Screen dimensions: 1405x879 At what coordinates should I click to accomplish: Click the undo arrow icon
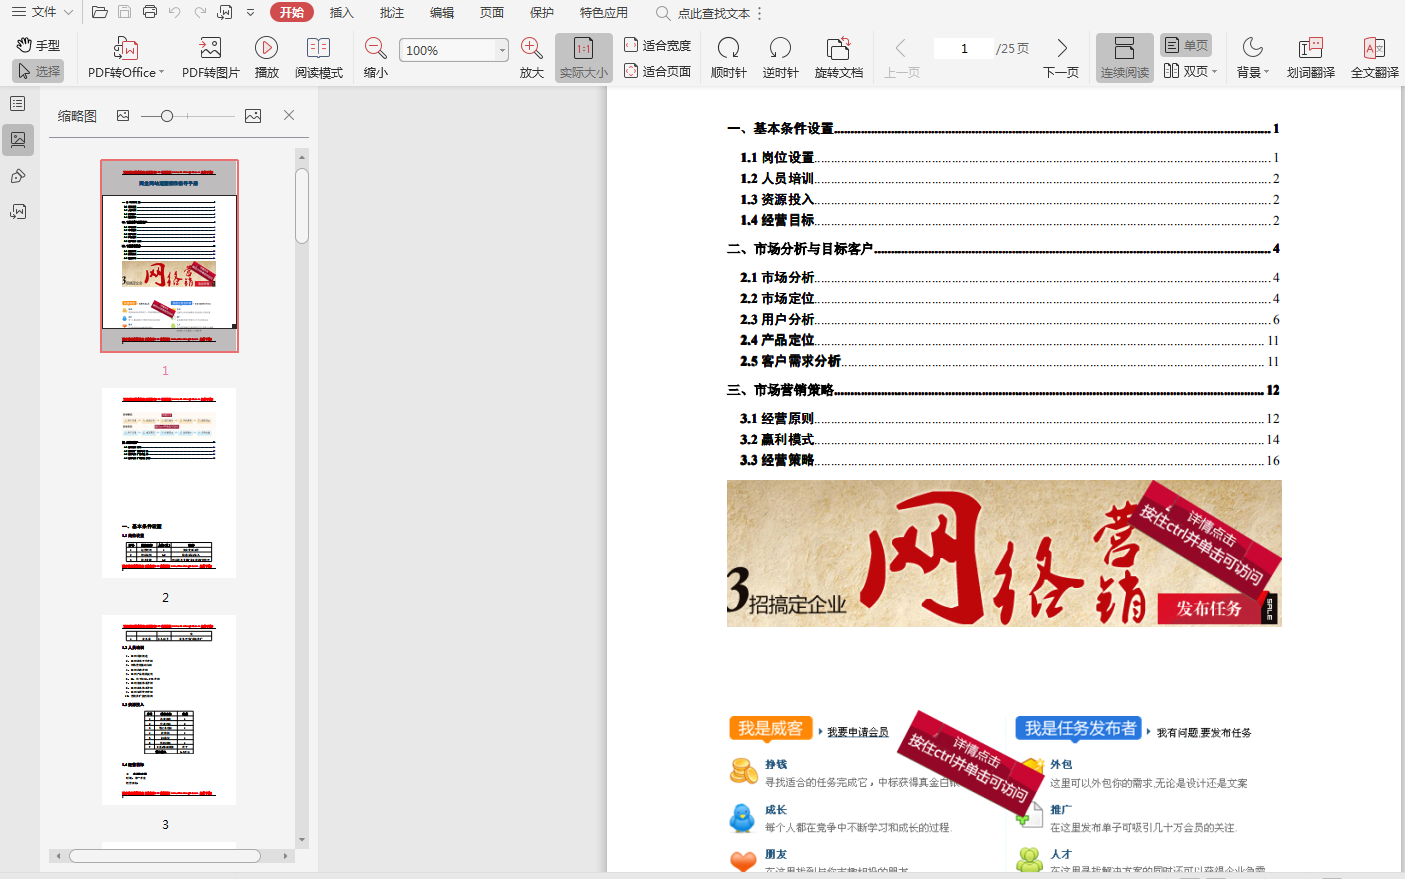pyautogui.click(x=175, y=12)
